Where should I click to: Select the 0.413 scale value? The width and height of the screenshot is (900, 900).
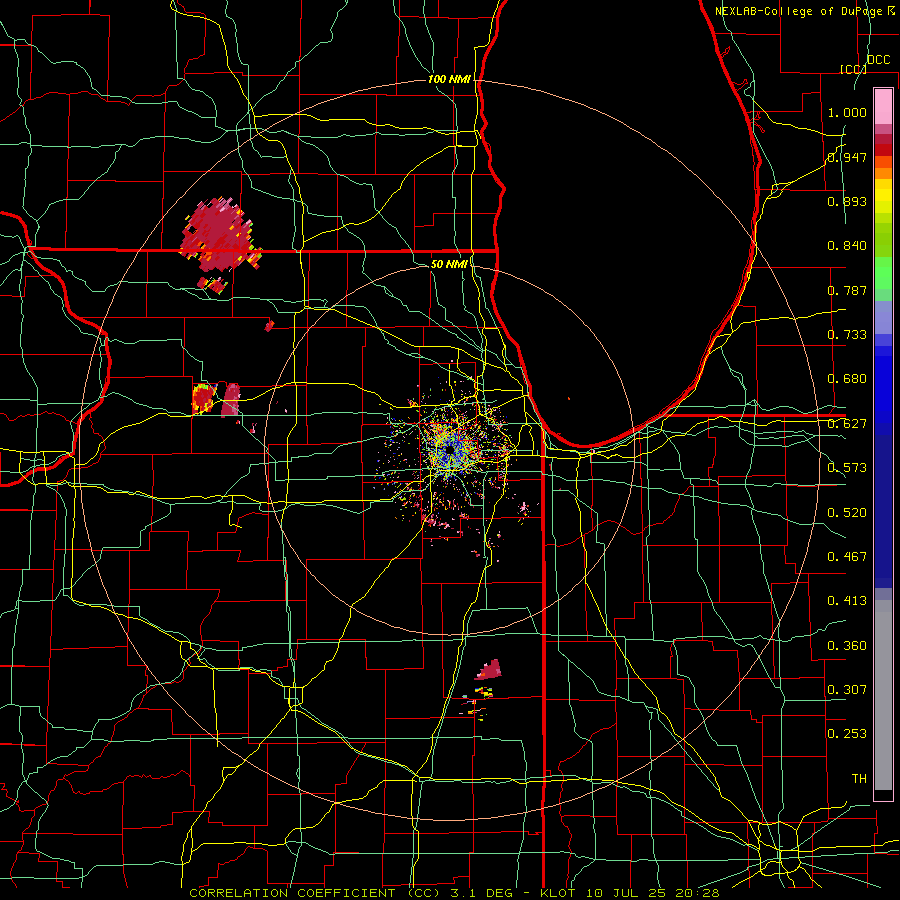(847, 601)
